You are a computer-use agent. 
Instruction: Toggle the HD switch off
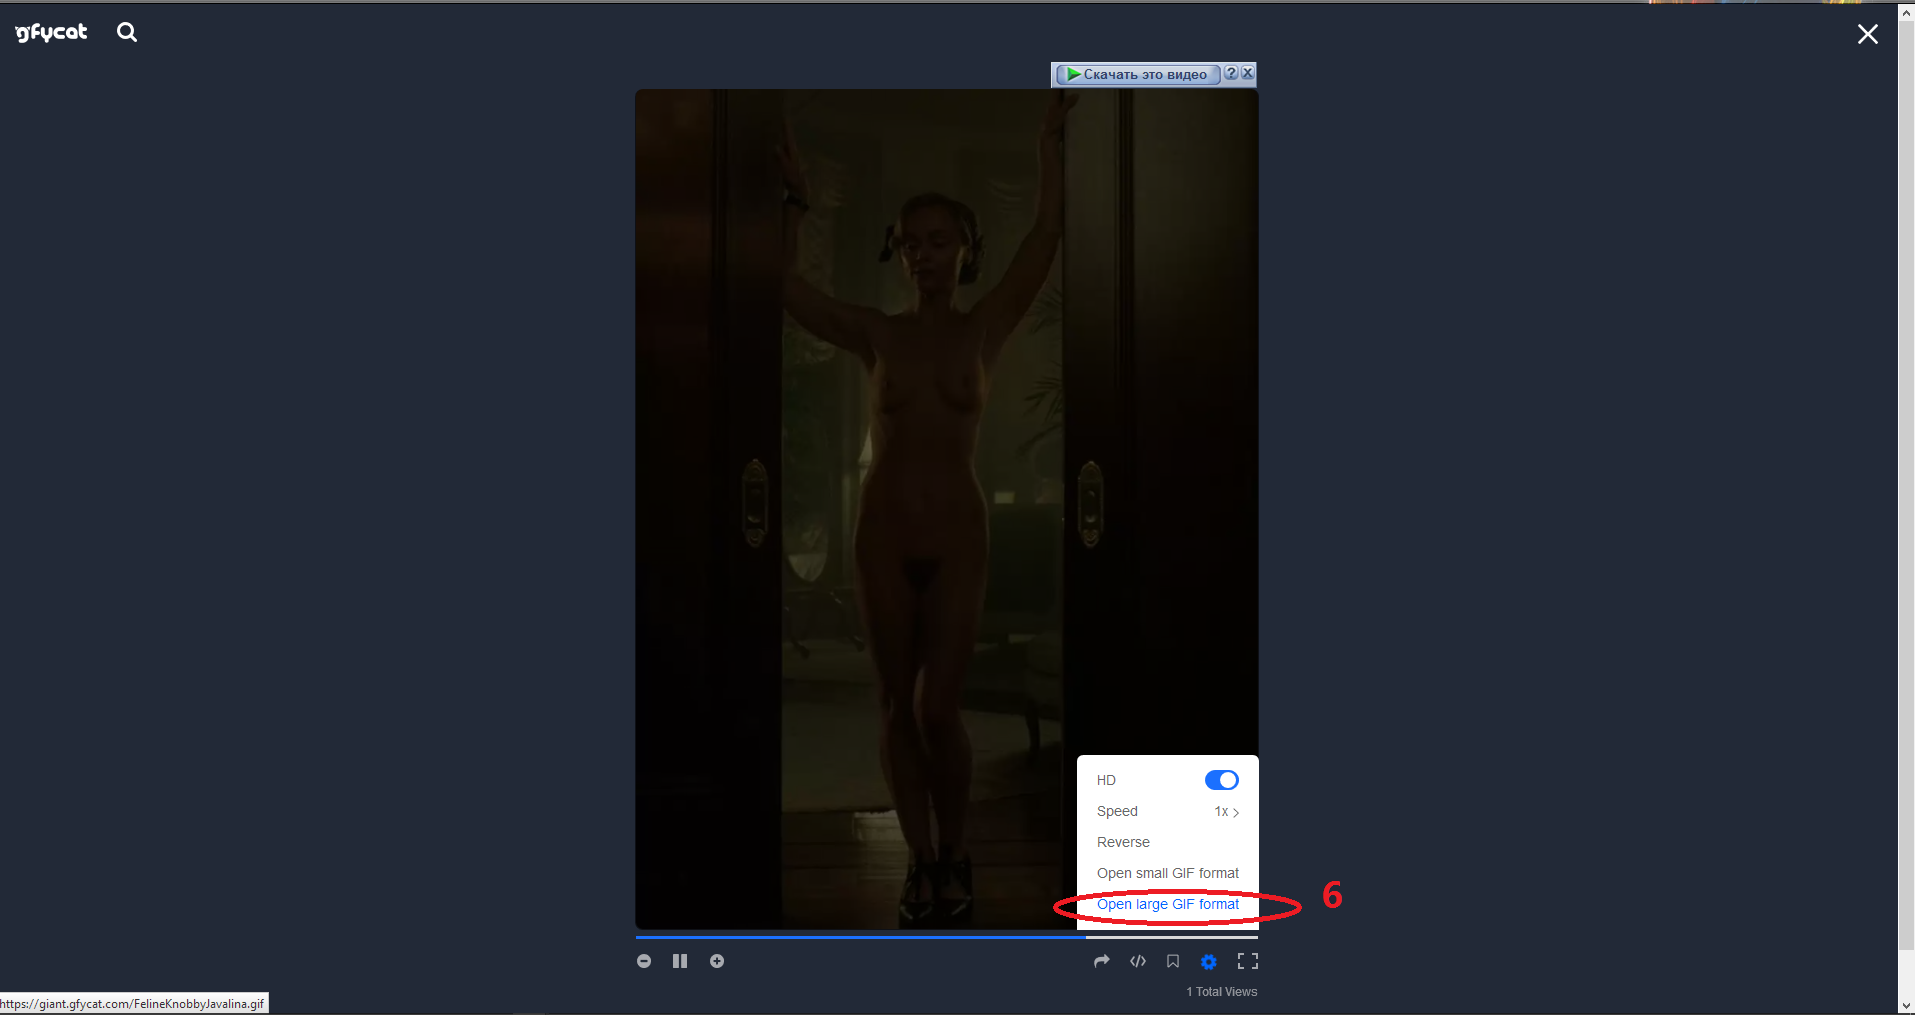coord(1221,780)
